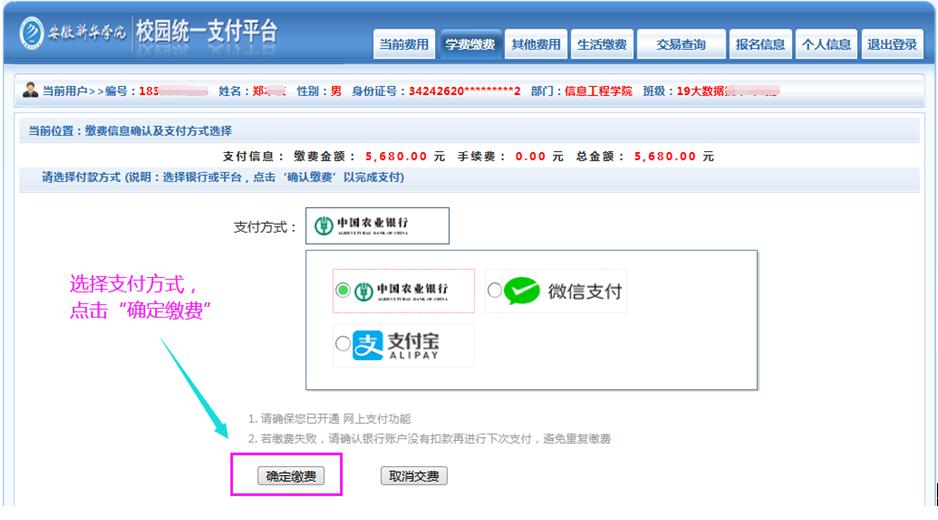938x520 pixels.
Task: Switch to the 学费缴费 tab
Action: click(x=470, y=45)
